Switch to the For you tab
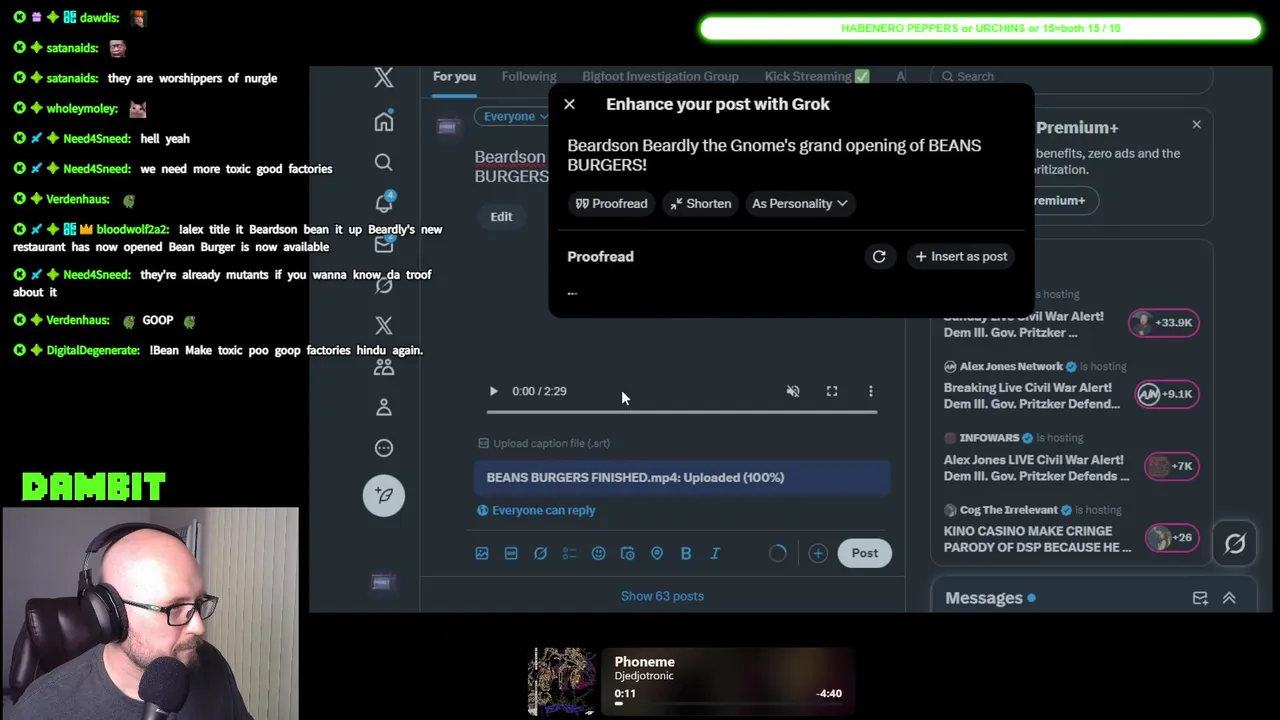Viewport: 1280px width, 720px height. click(x=454, y=76)
